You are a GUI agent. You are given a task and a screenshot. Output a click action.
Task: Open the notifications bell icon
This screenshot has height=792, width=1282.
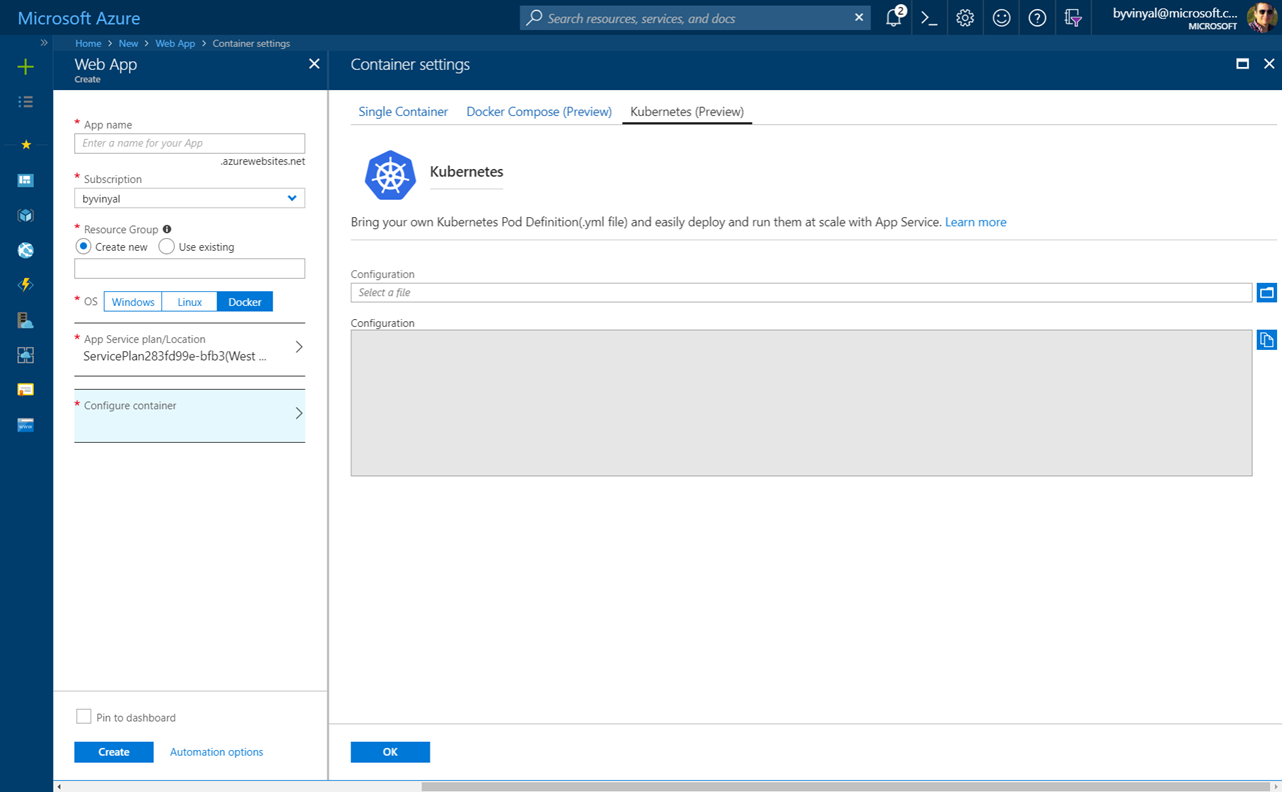894,18
